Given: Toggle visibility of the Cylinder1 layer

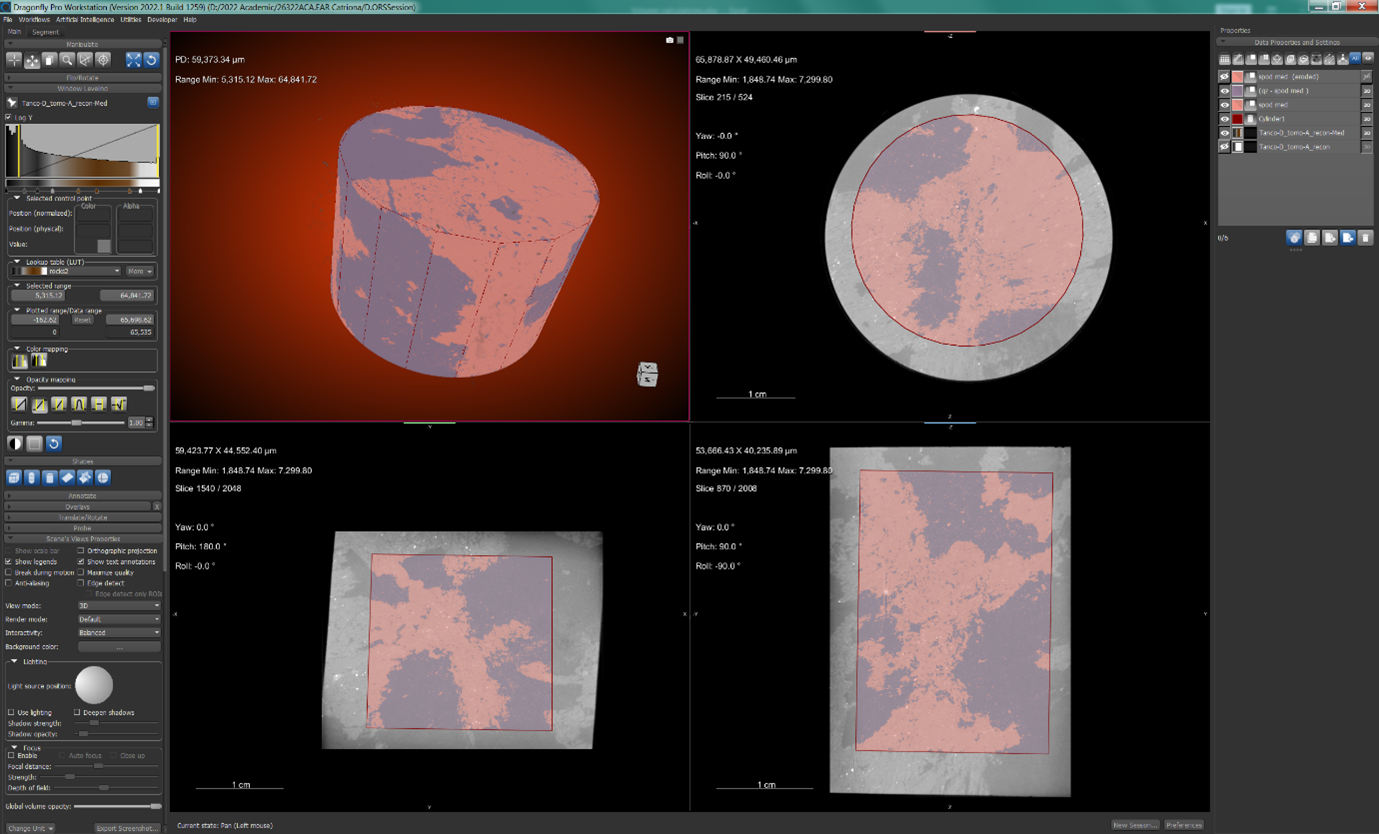Looking at the screenshot, I should [x=1223, y=119].
